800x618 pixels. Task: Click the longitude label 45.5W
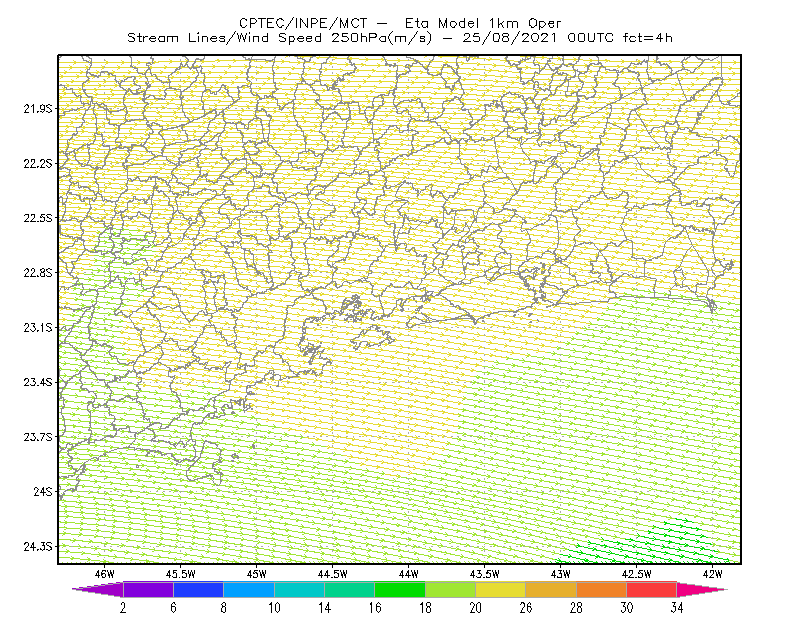181,574
